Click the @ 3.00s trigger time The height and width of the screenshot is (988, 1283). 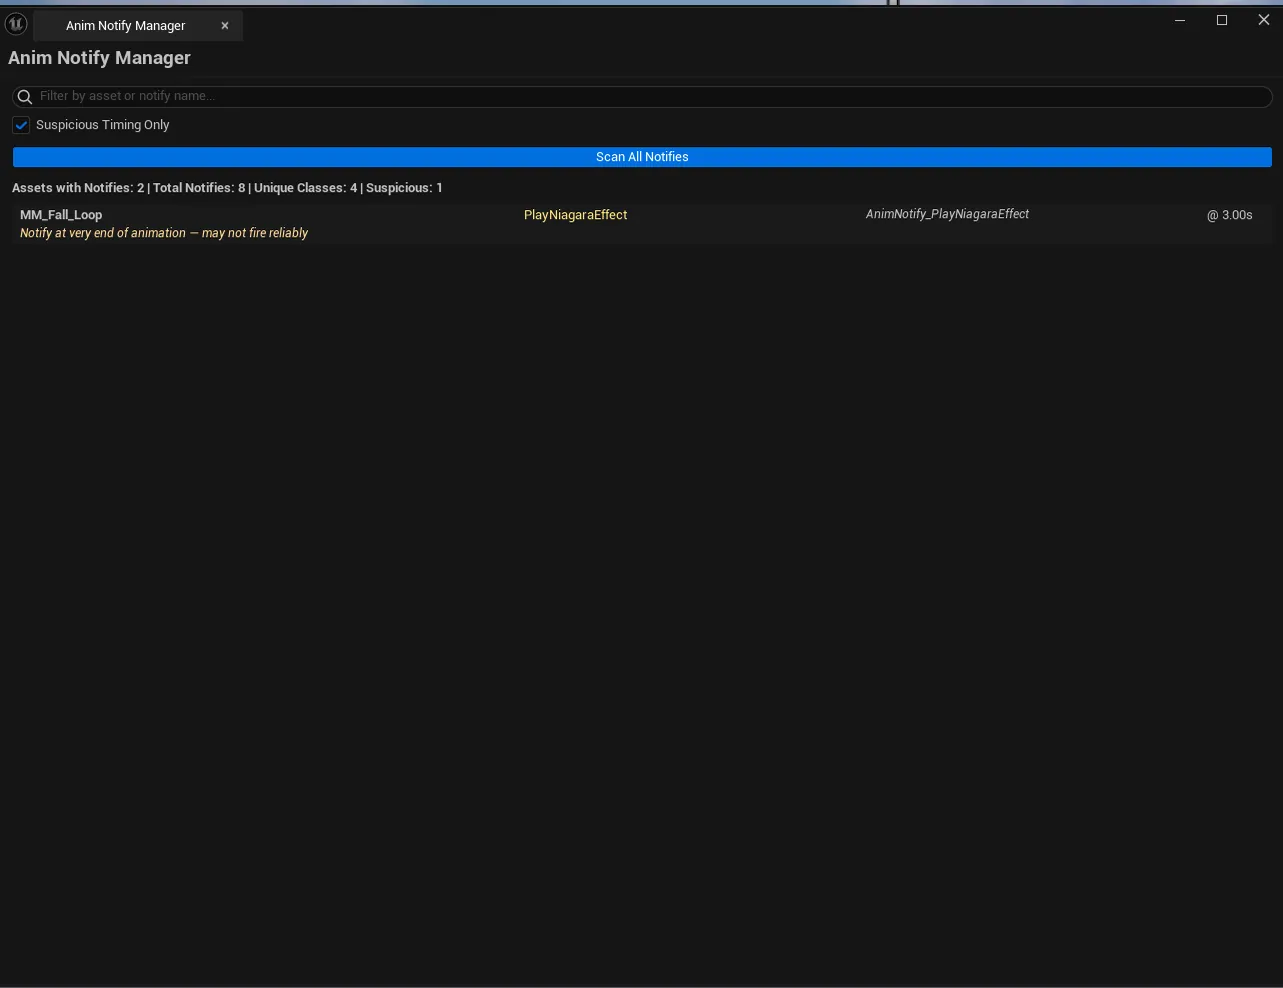coord(1229,215)
